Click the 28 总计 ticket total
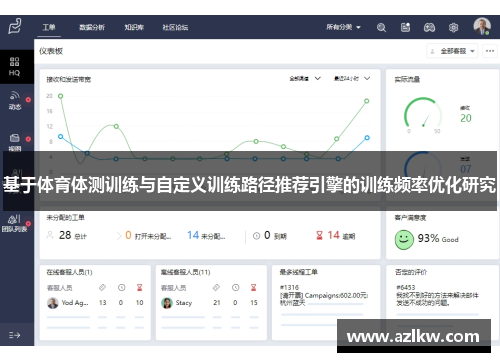The width and height of the screenshot is (500, 362). click(x=73, y=236)
